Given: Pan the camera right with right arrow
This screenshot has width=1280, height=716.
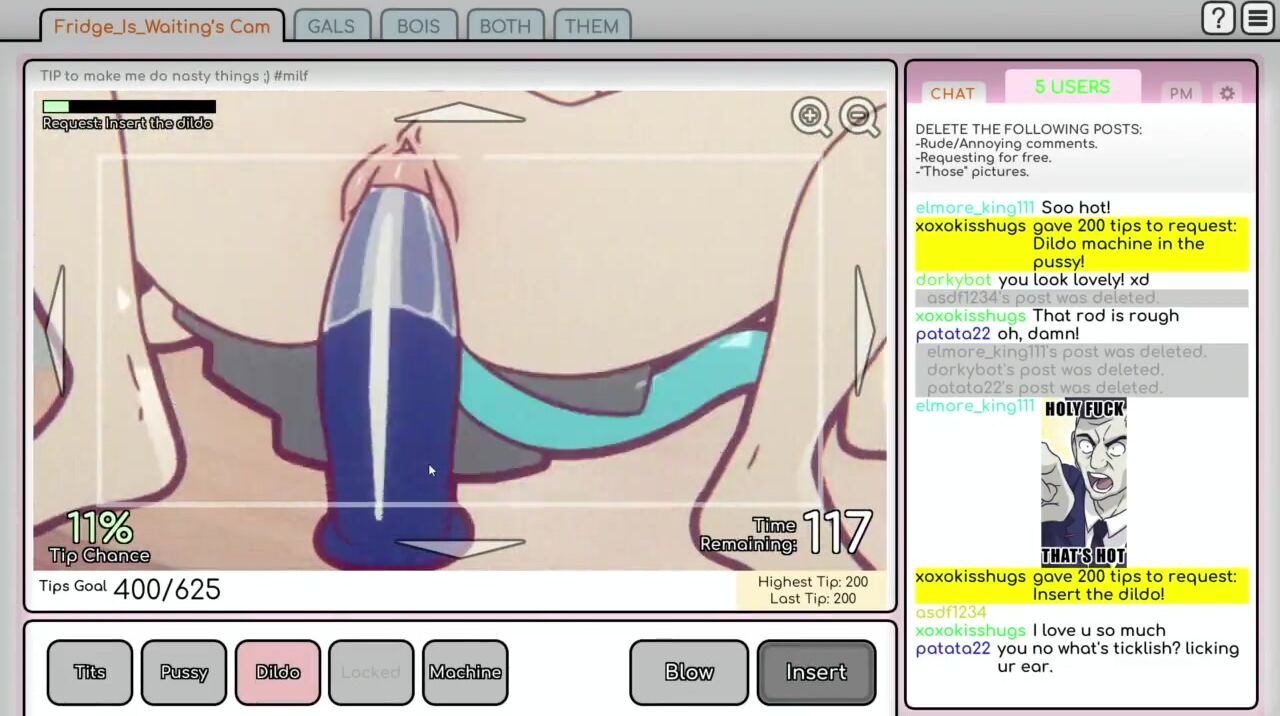Looking at the screenshot, I should tap(864, 328).
